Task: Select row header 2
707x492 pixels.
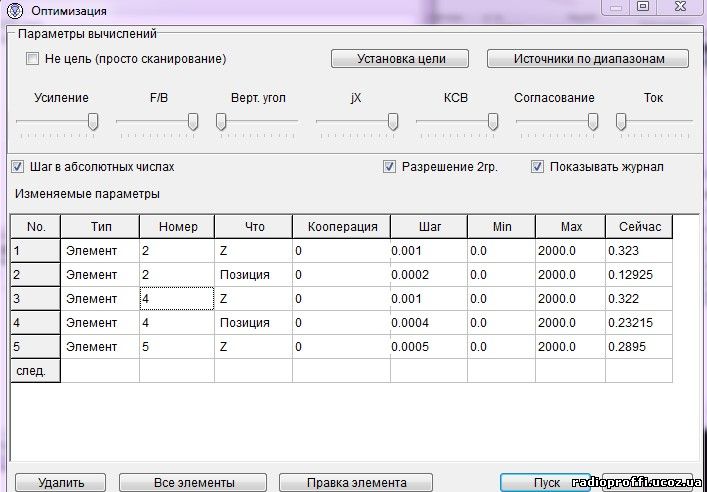Action: (x=36, y=275)
